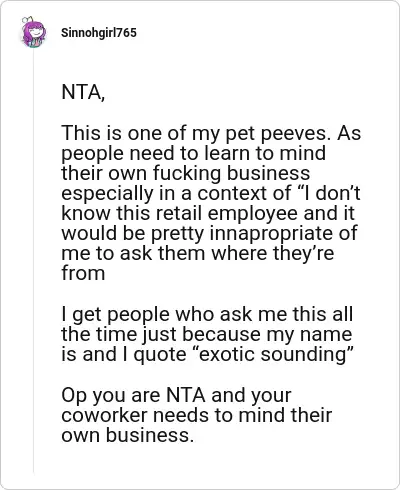Viewport: 400px width, 490px height.
Task: Click "me to ask them where they're"
Action: (198, 253)
